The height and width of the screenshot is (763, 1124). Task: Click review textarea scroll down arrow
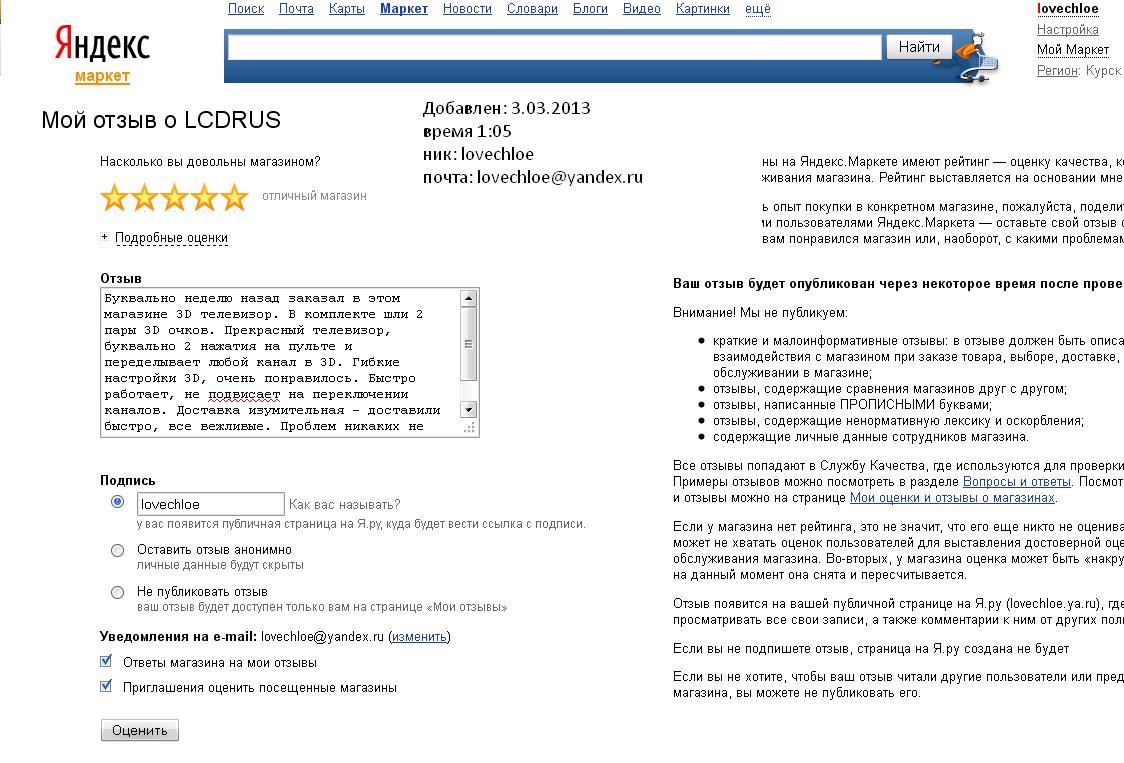[x=468, y=410]
